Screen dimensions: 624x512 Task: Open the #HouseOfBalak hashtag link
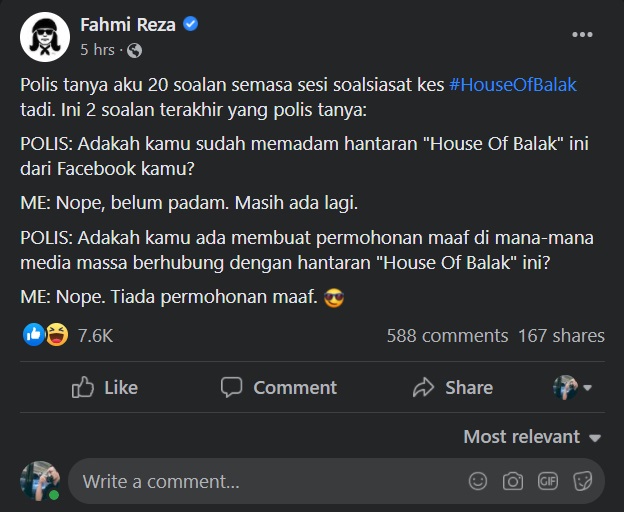pos(513,85)
